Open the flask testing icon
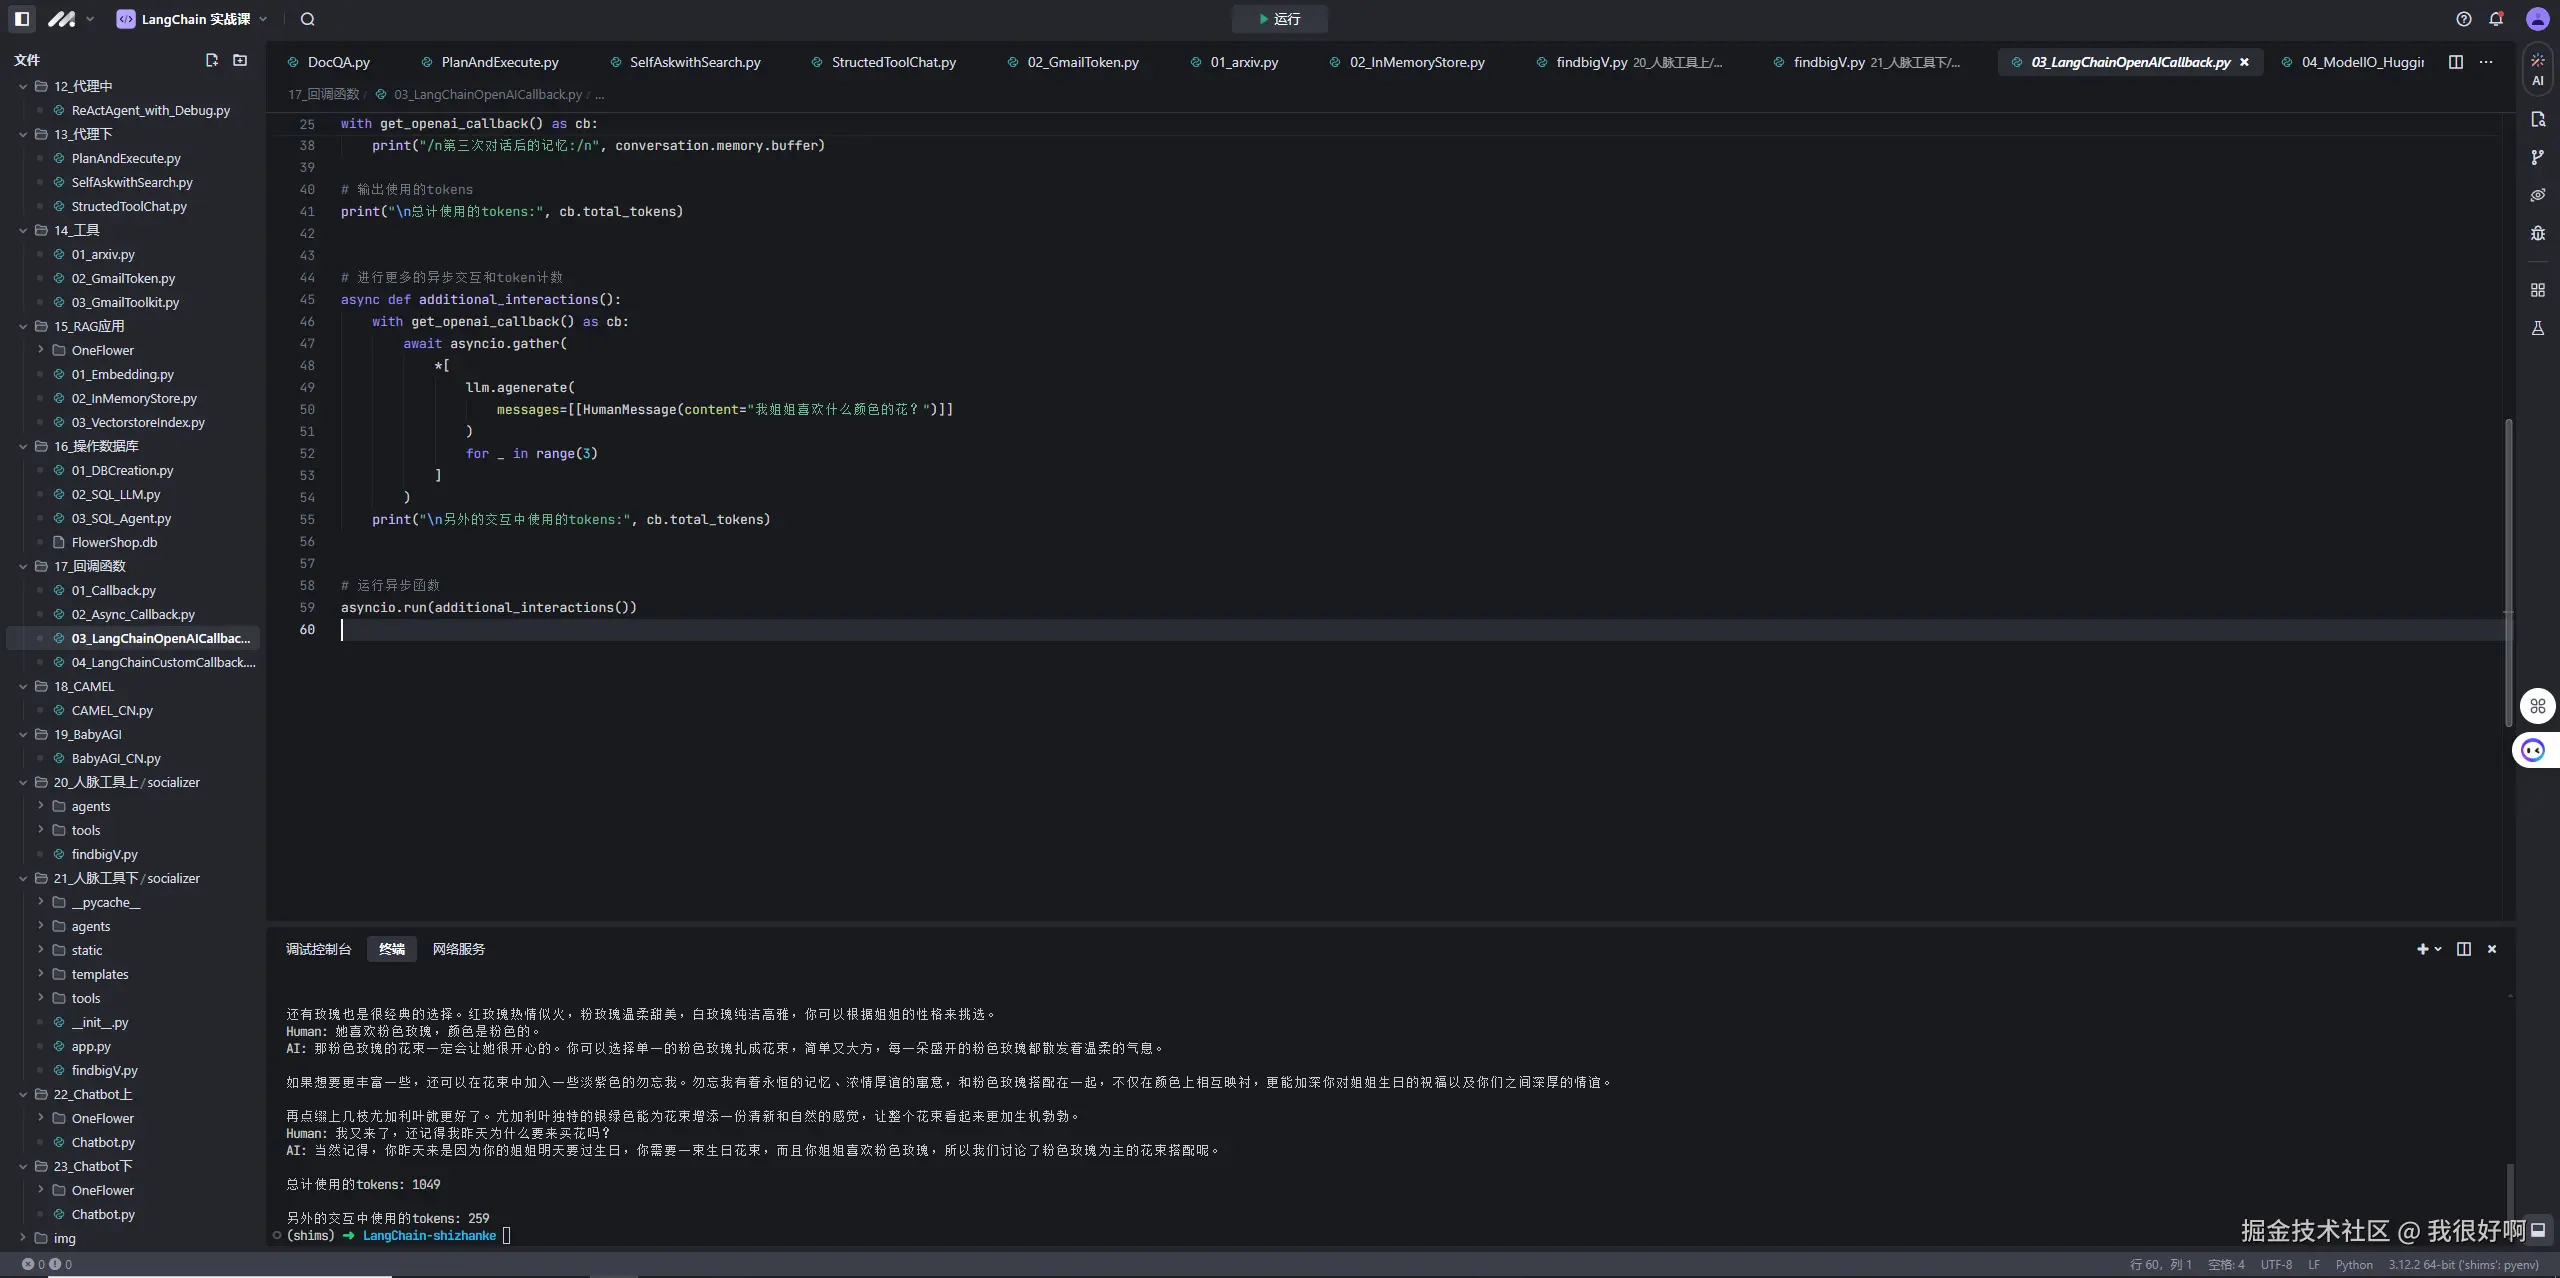 point(2537,328)
